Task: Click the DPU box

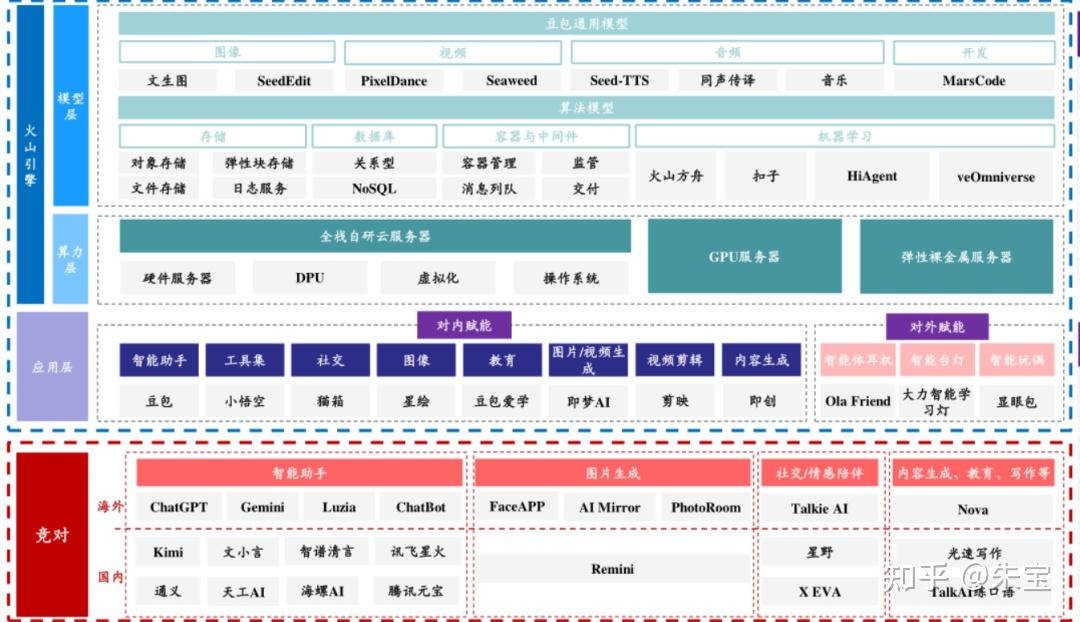Action: (310, 278)
